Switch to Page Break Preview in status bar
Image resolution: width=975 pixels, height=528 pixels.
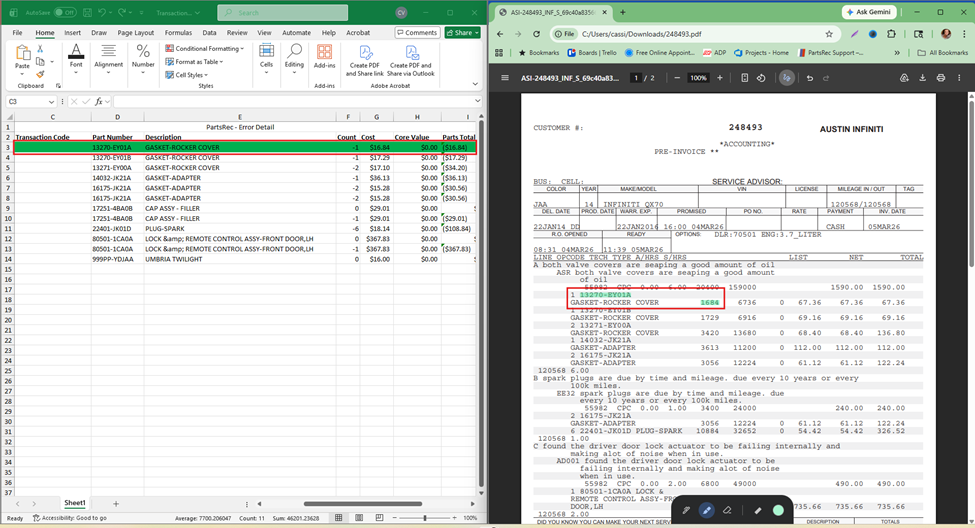pos(379,517)
